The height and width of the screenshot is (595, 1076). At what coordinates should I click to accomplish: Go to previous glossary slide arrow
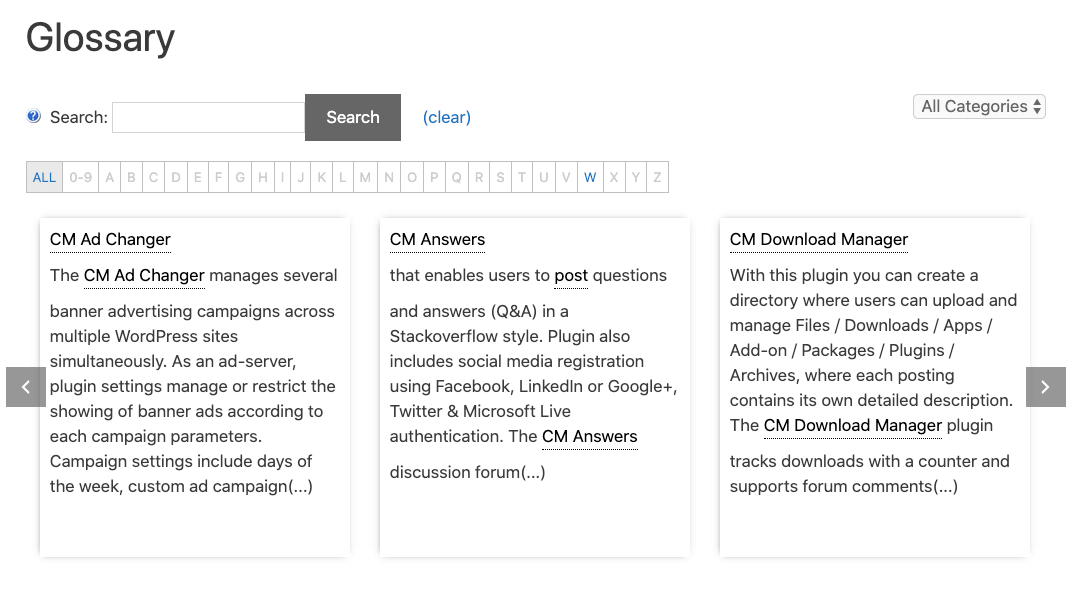26,387
